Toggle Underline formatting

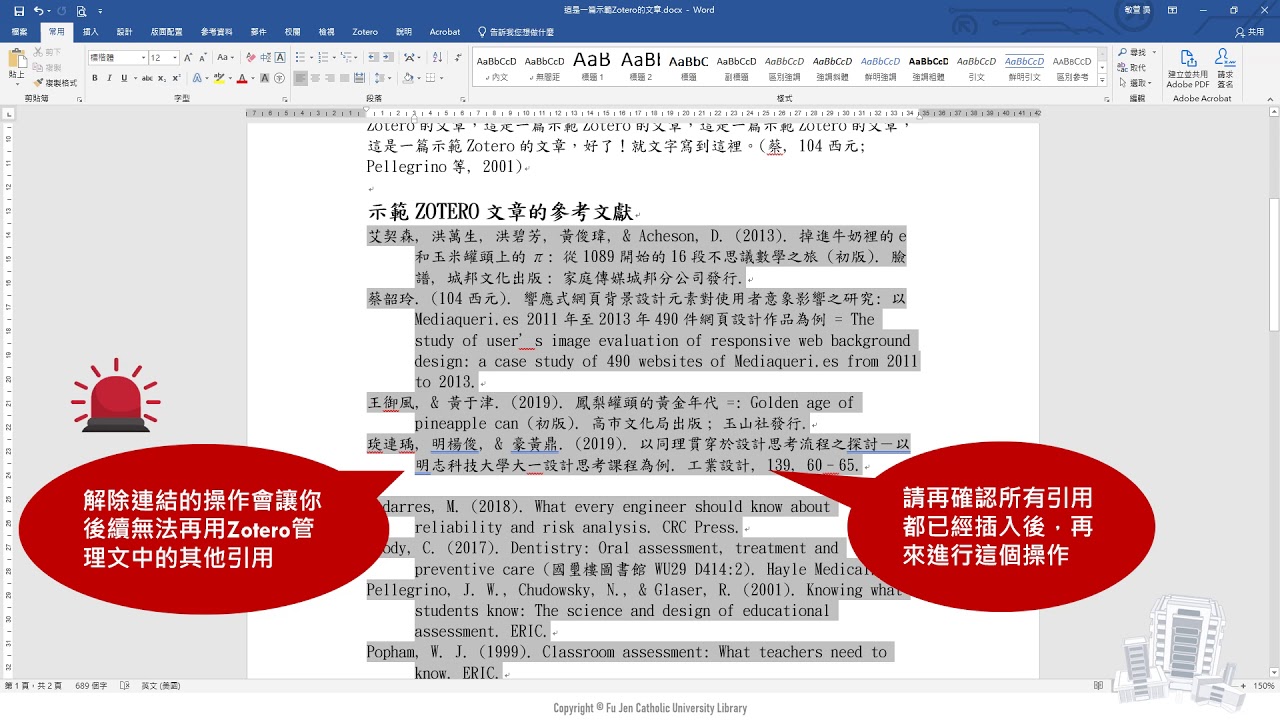(124, 78)
